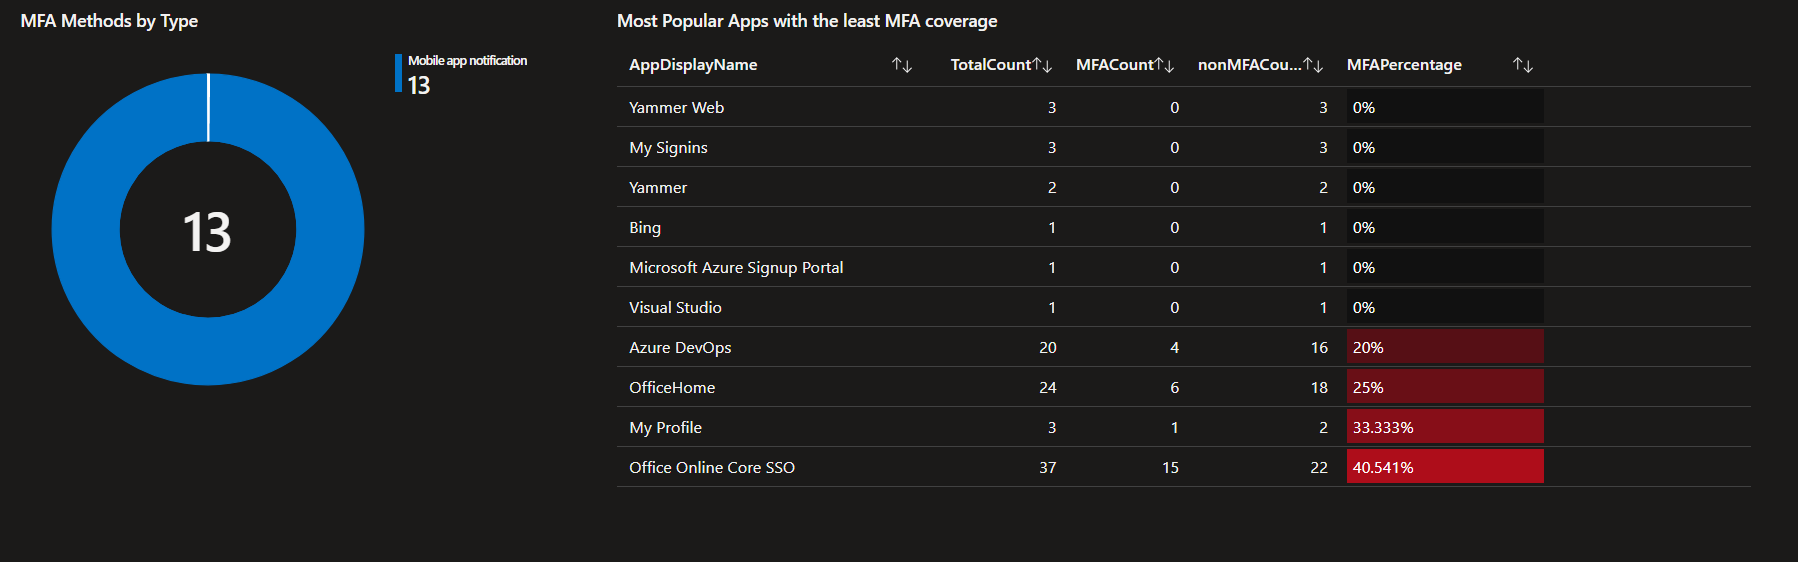Select the My Profile row

(1183, 427)
